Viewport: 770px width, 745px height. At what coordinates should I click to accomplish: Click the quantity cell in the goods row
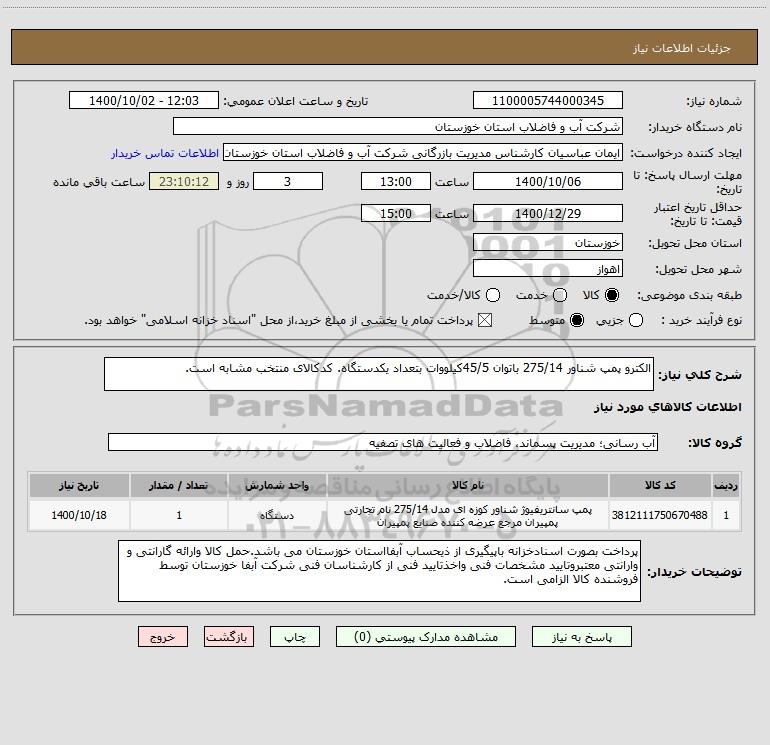pyautogui.click(x=179, y=515)
